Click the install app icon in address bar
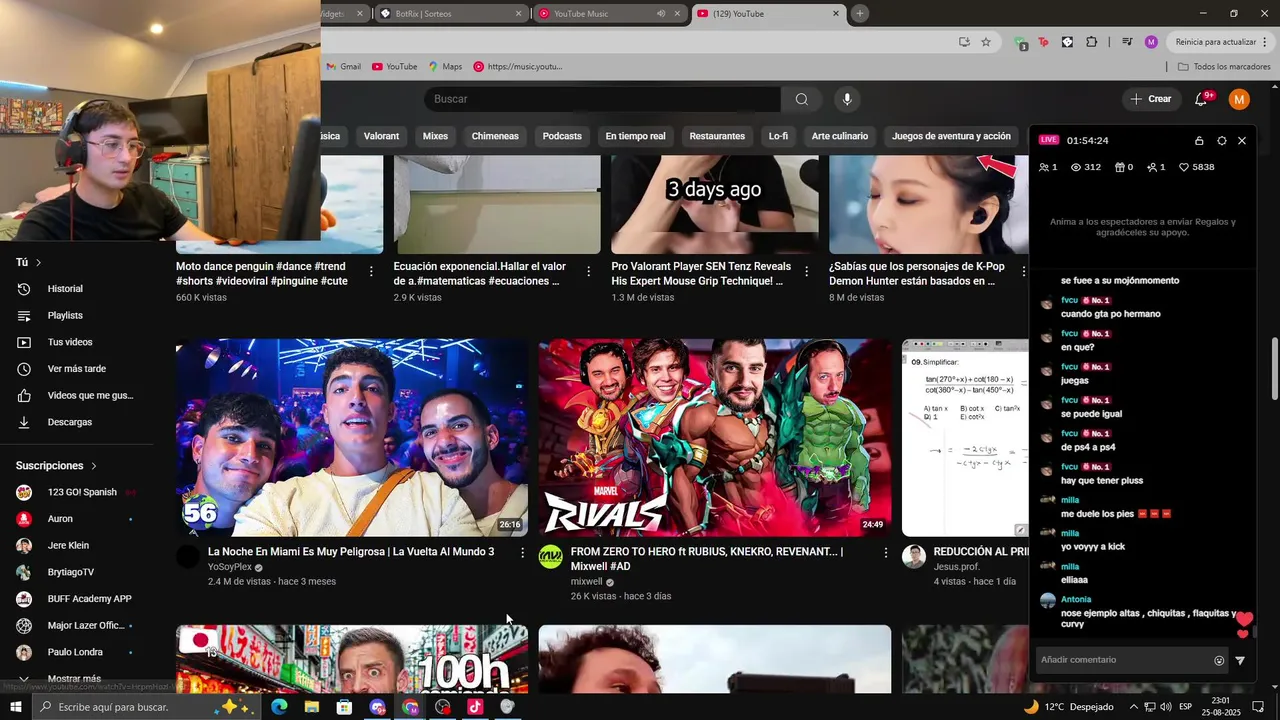Image resolution: width=1280 pixels, height=720 pixels. click(x=964, y=42)
